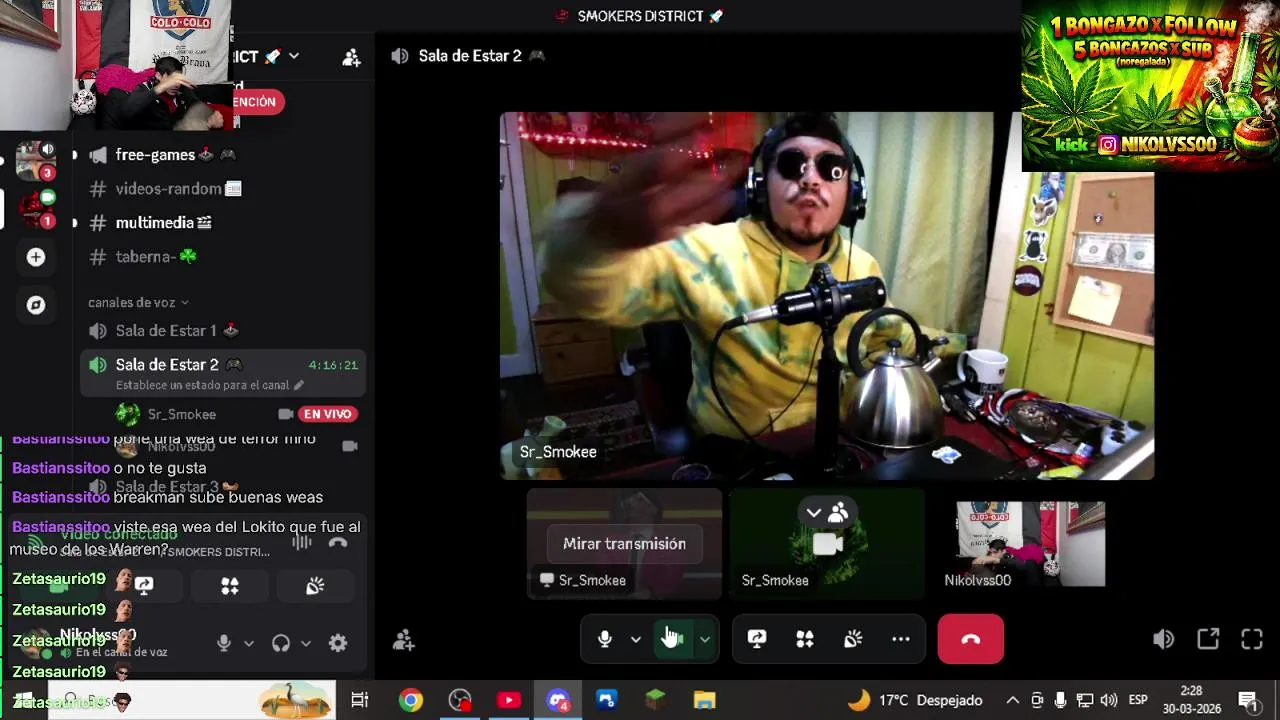Click the noise suppression waveform icon
1280x720 pixels.
click(x=302, y=542)
